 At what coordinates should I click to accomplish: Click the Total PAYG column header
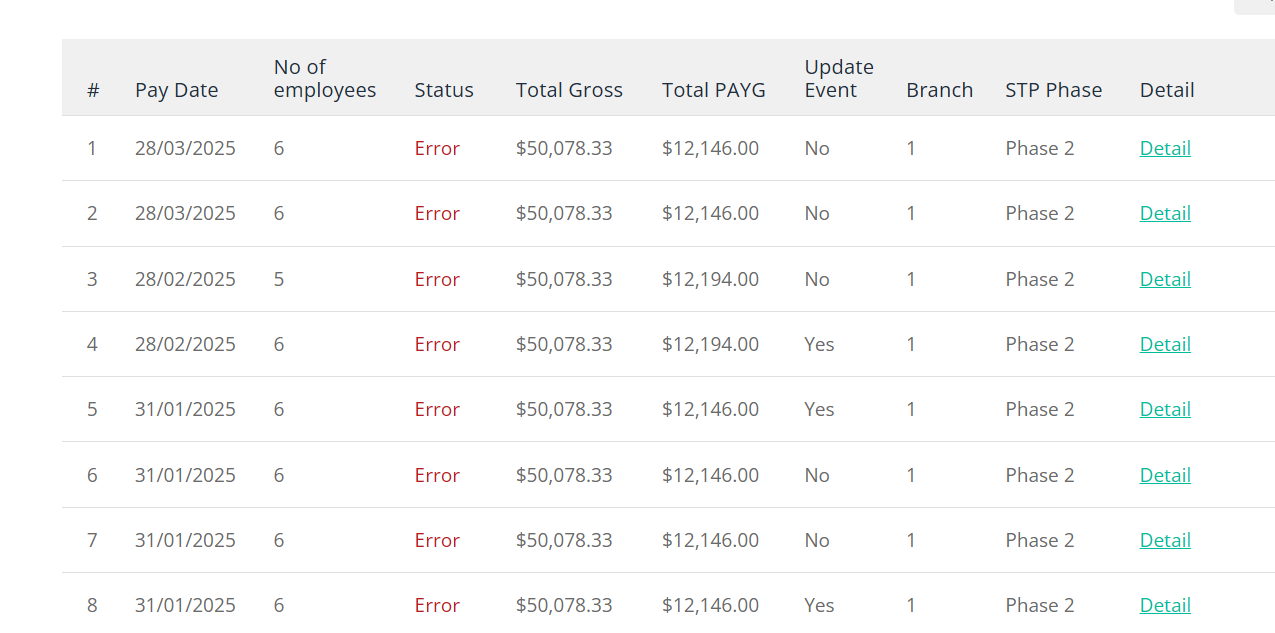714,90
